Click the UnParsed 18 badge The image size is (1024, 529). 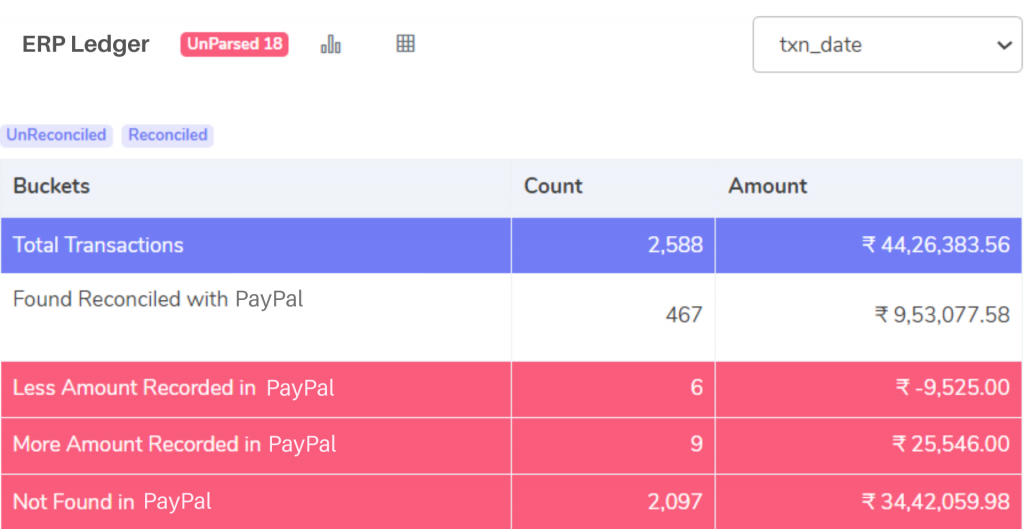pyautogui.click(x=234, y=44)
